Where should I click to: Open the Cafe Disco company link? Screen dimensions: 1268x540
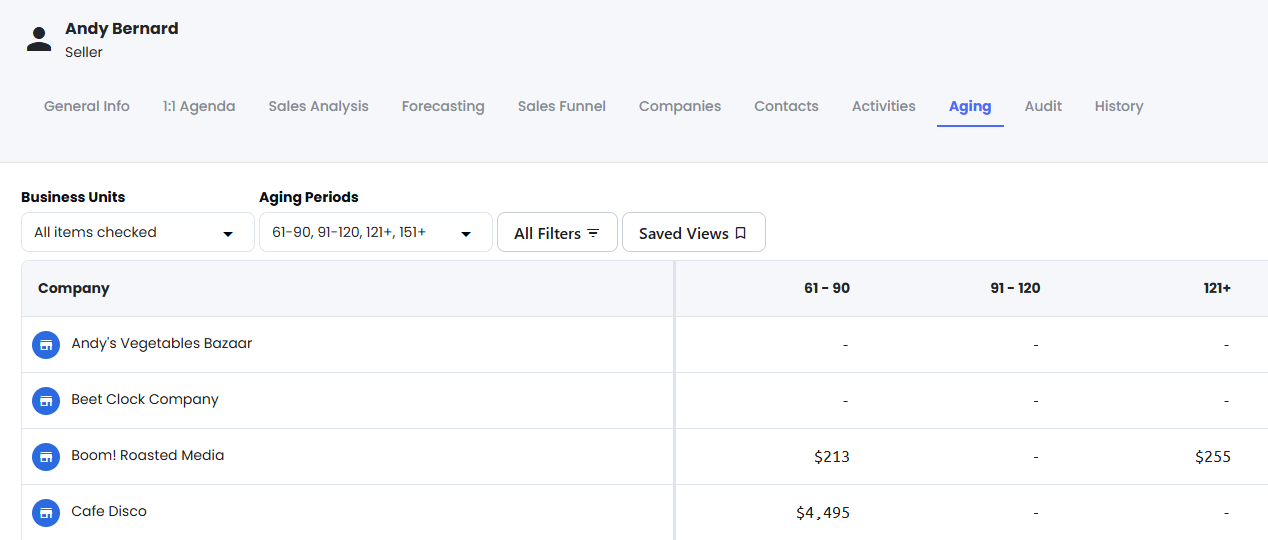tap(109, 511)
